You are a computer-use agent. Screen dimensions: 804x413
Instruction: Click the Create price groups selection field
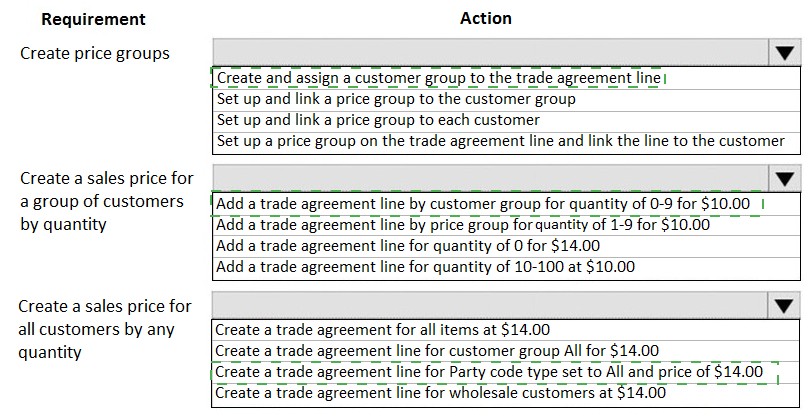click(x=489, y=53)
